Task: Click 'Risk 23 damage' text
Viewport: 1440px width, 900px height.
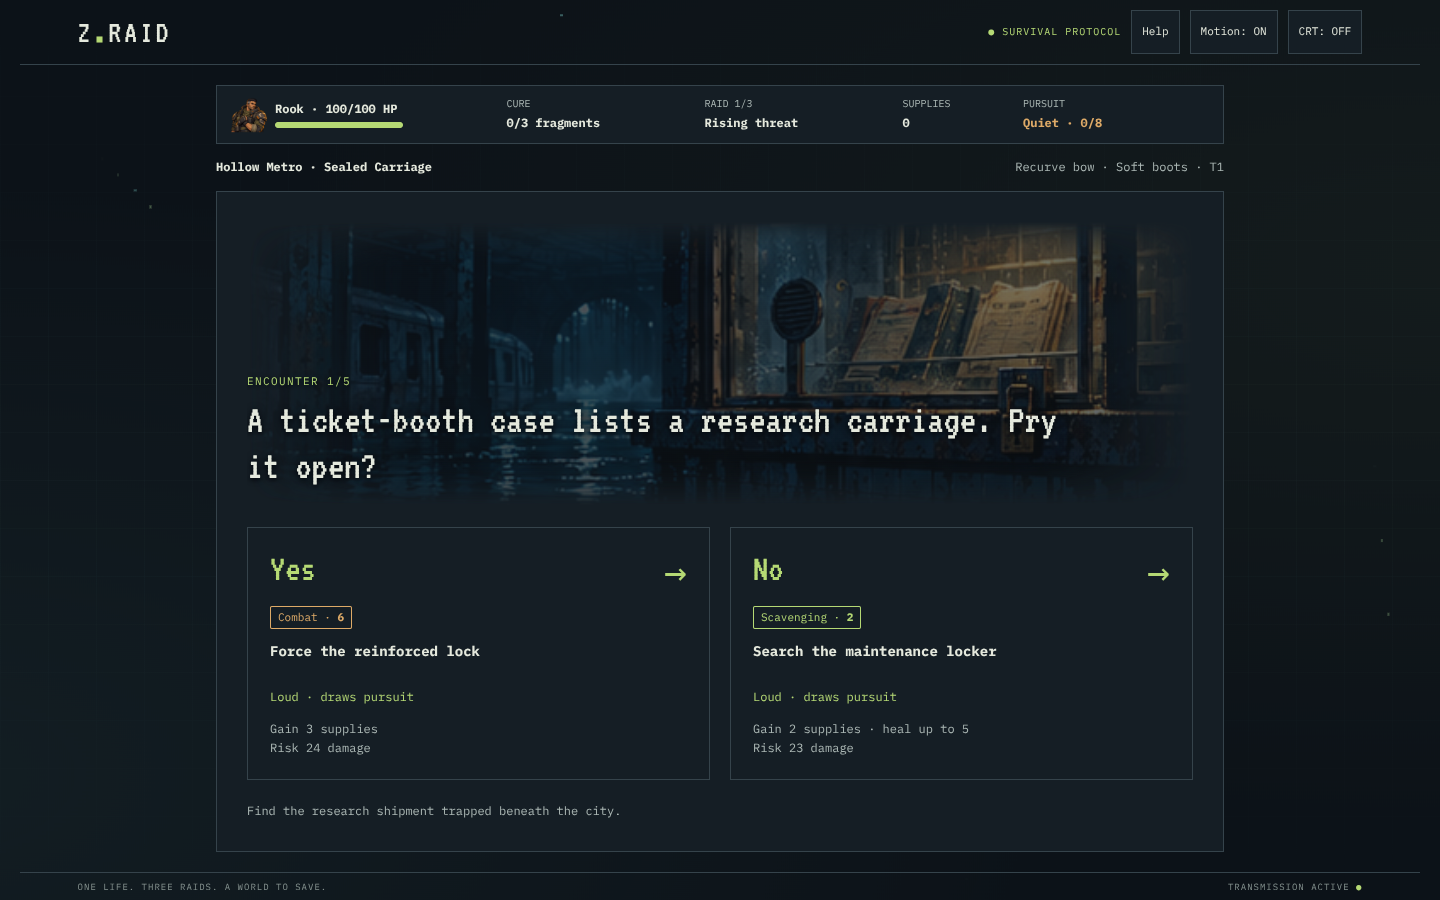Action: point(803,748)
